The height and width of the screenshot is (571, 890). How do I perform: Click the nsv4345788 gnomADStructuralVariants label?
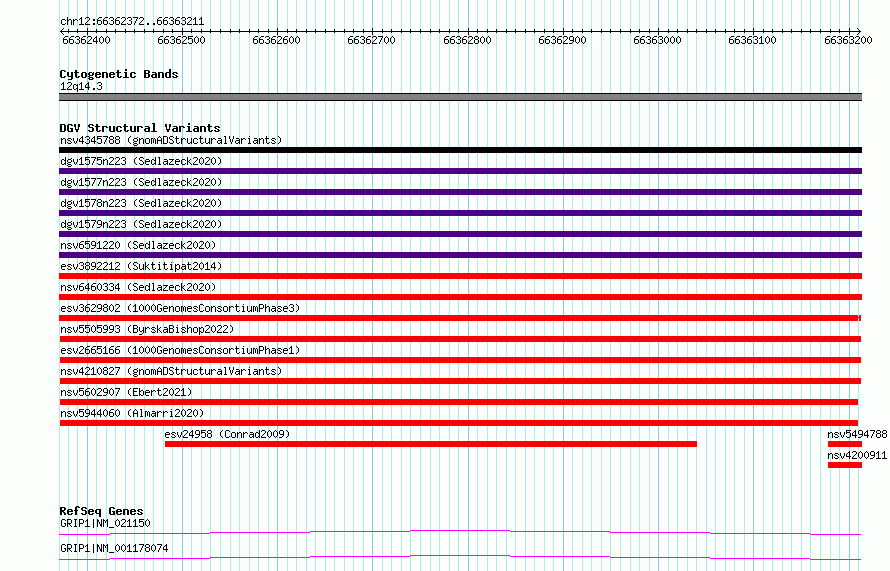(x=171, y=140)
